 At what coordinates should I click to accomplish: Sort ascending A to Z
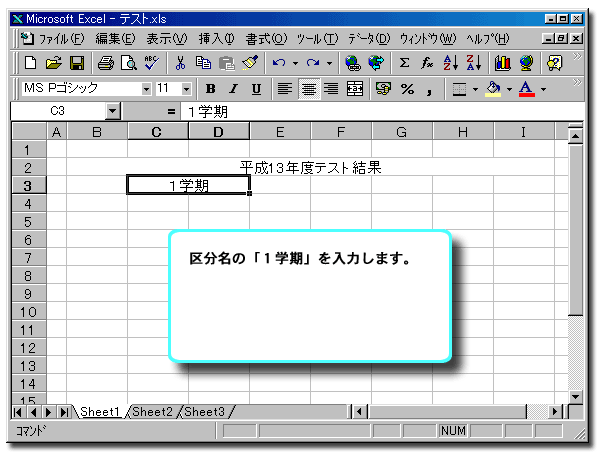[x=450, y=63]
